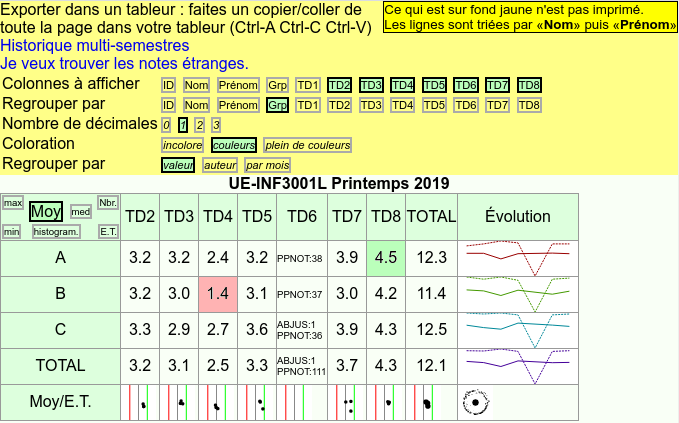Image resolution: width=679 pixels, height=423 pixels.
Task: Click the 'Nbr.' statistic button
Action: 108,202
